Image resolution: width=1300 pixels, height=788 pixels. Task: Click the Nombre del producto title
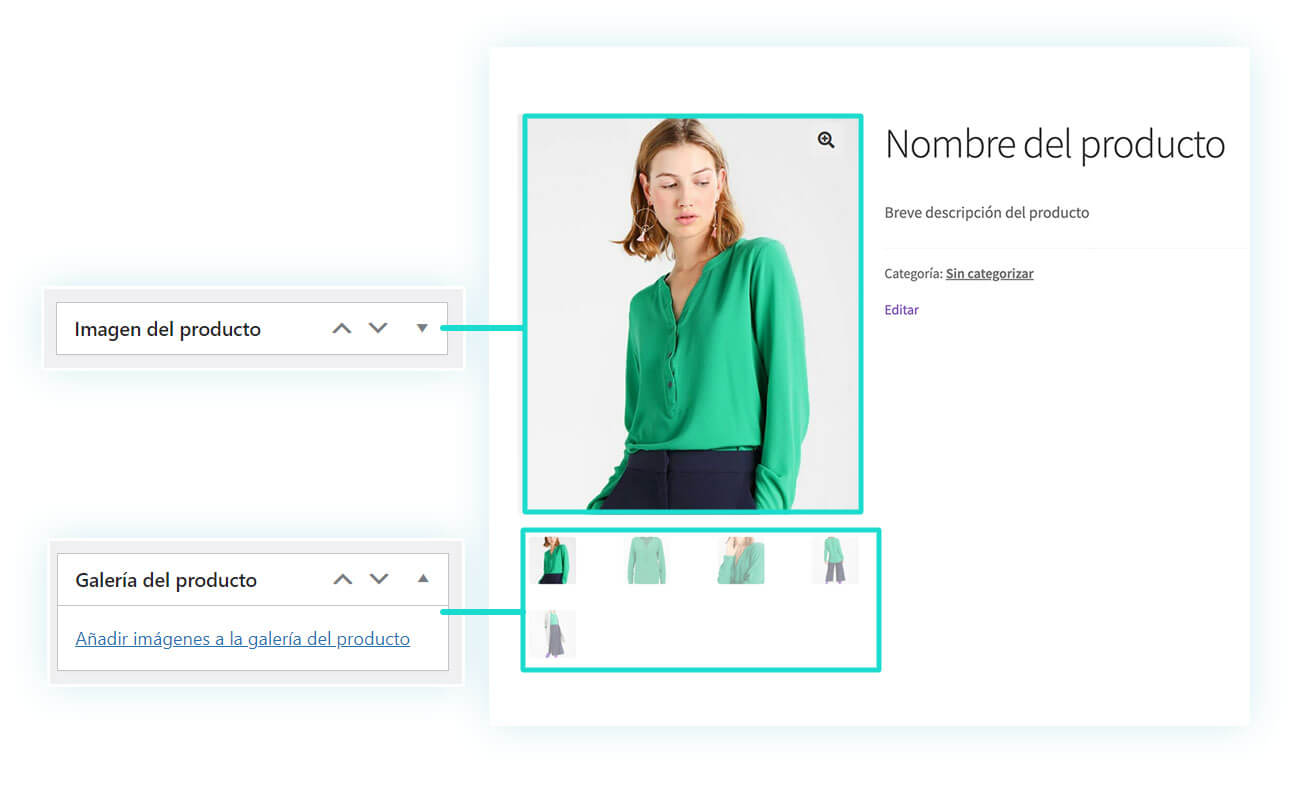[x=1055, y=145]
